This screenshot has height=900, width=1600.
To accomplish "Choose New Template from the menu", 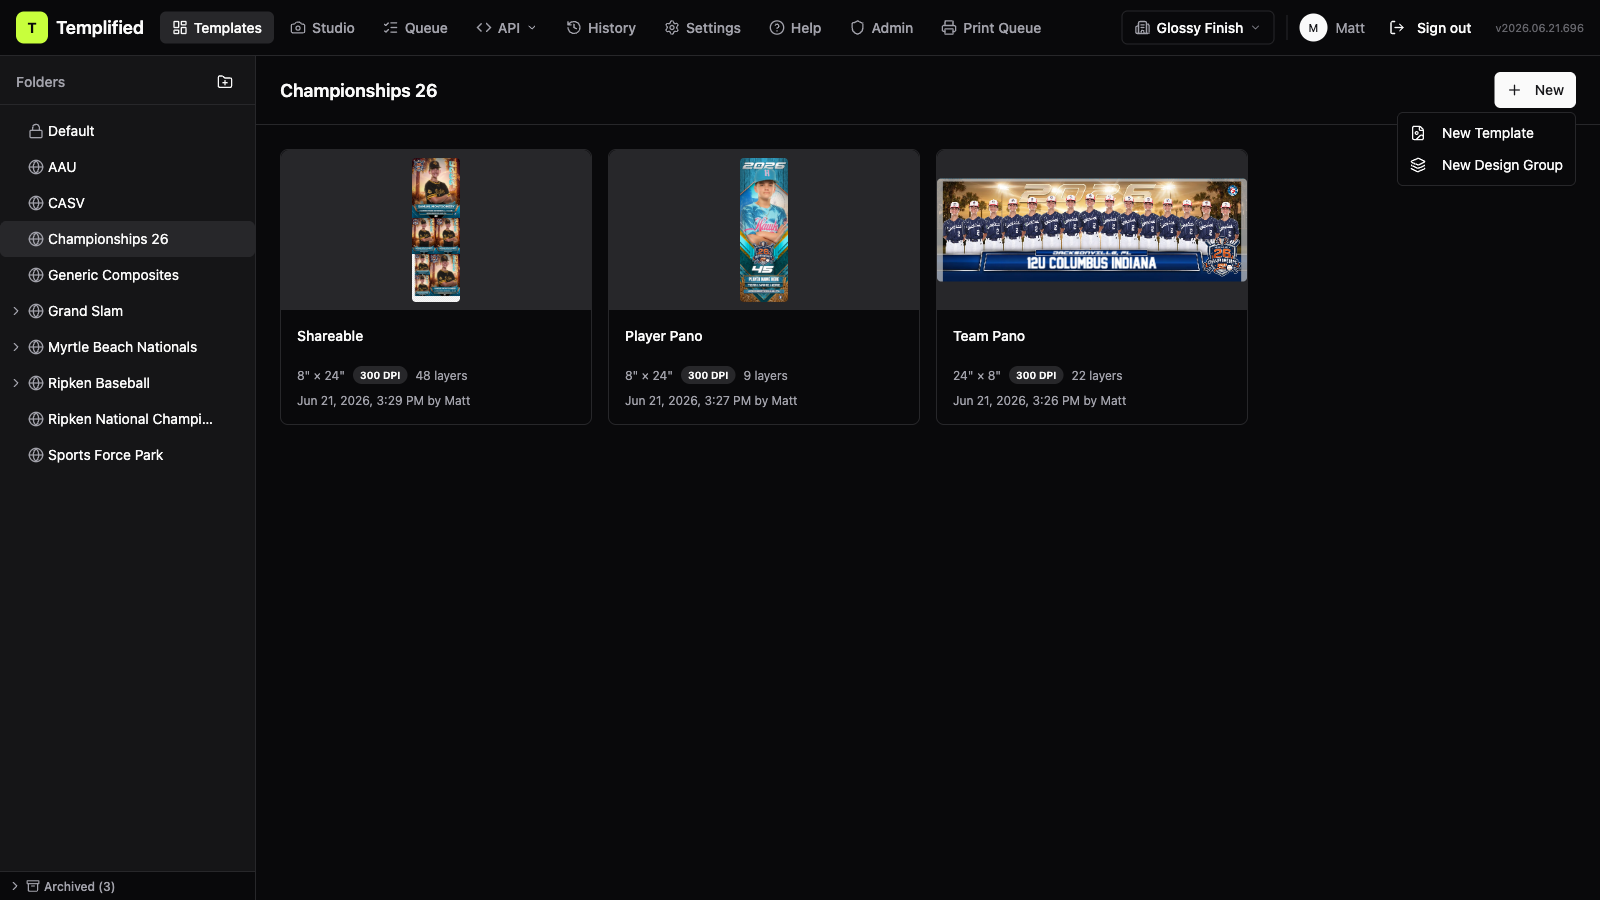I will (x=1486, y=133).
